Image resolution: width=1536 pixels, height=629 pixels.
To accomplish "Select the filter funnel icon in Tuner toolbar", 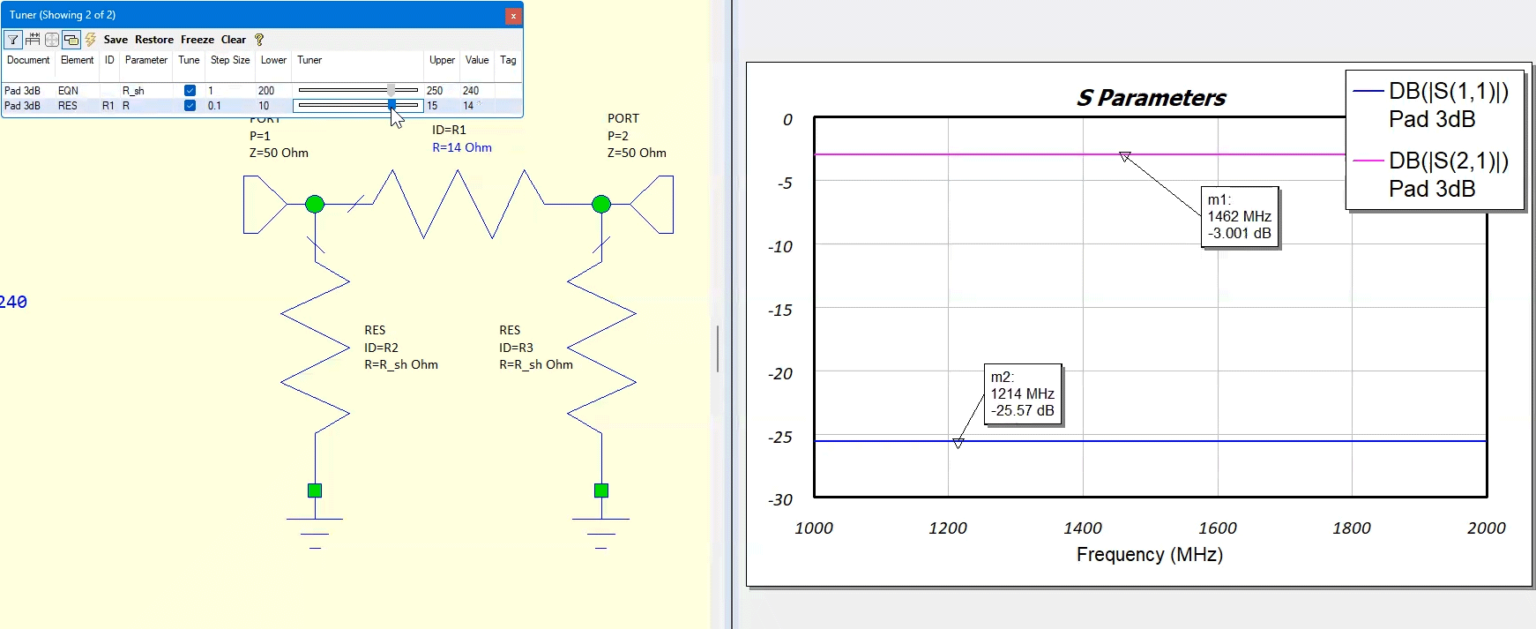I will coord(12,39).
